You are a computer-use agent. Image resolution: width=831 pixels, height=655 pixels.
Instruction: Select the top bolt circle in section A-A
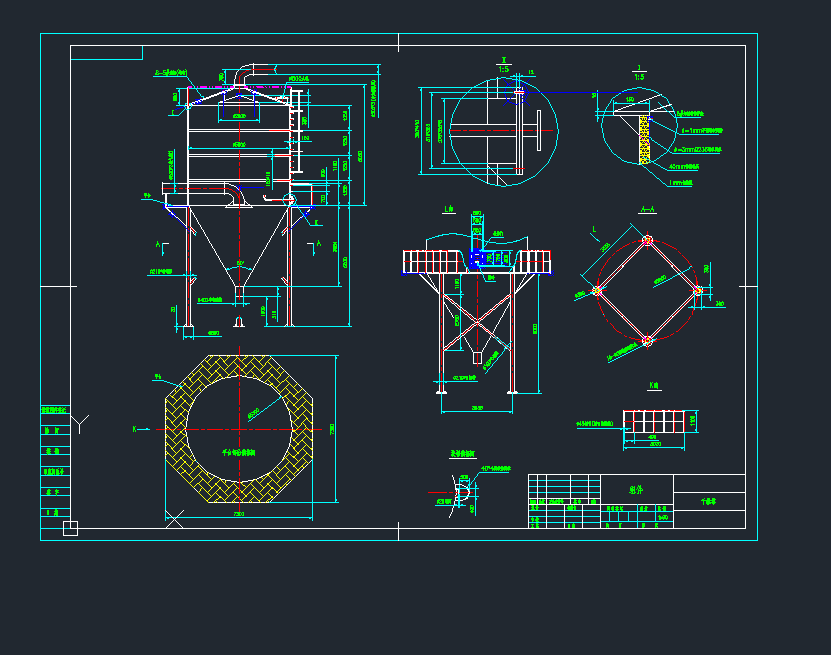click(x=647, y=240)
